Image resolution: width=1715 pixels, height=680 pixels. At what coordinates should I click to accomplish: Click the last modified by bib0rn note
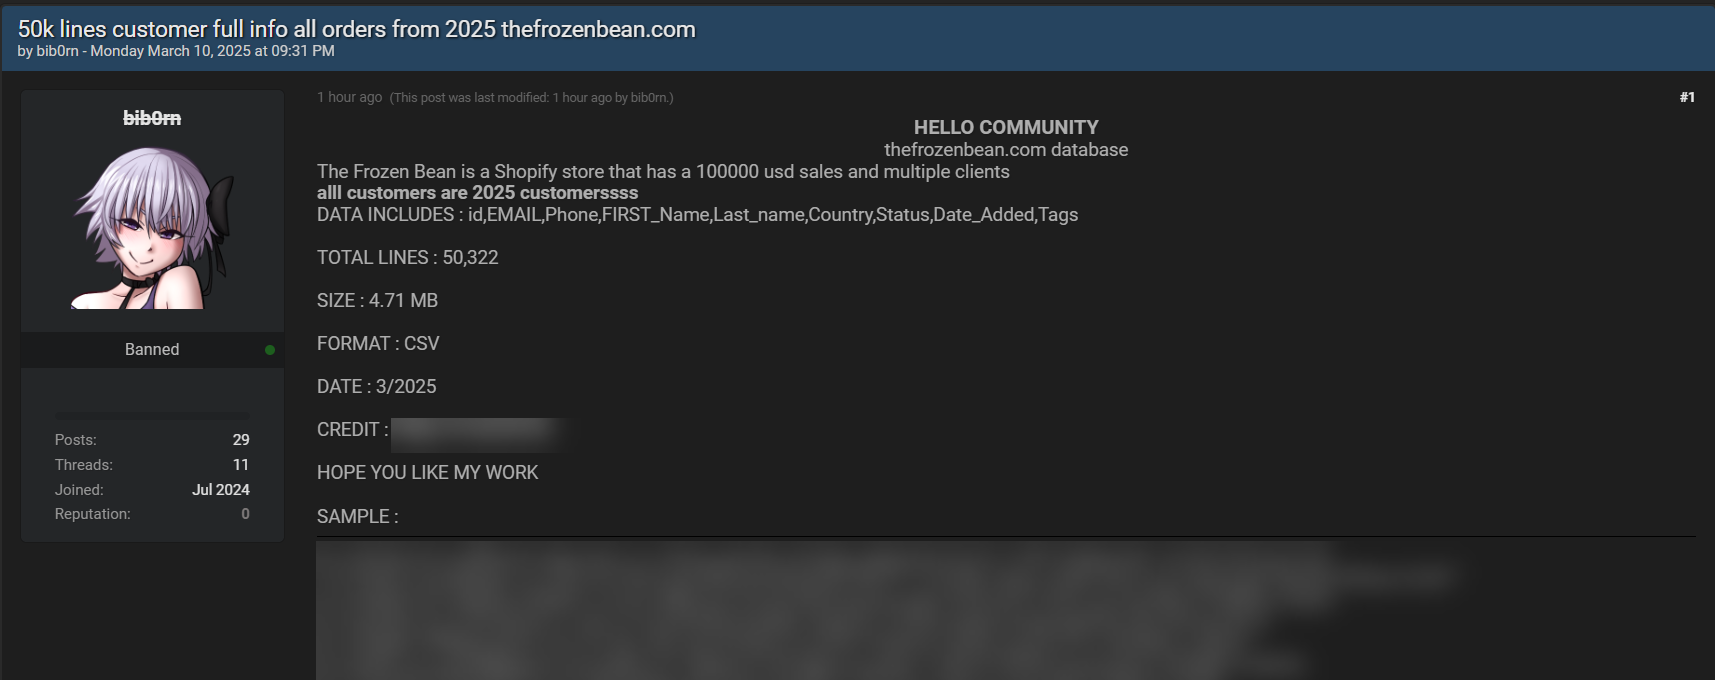click(531, 98)
